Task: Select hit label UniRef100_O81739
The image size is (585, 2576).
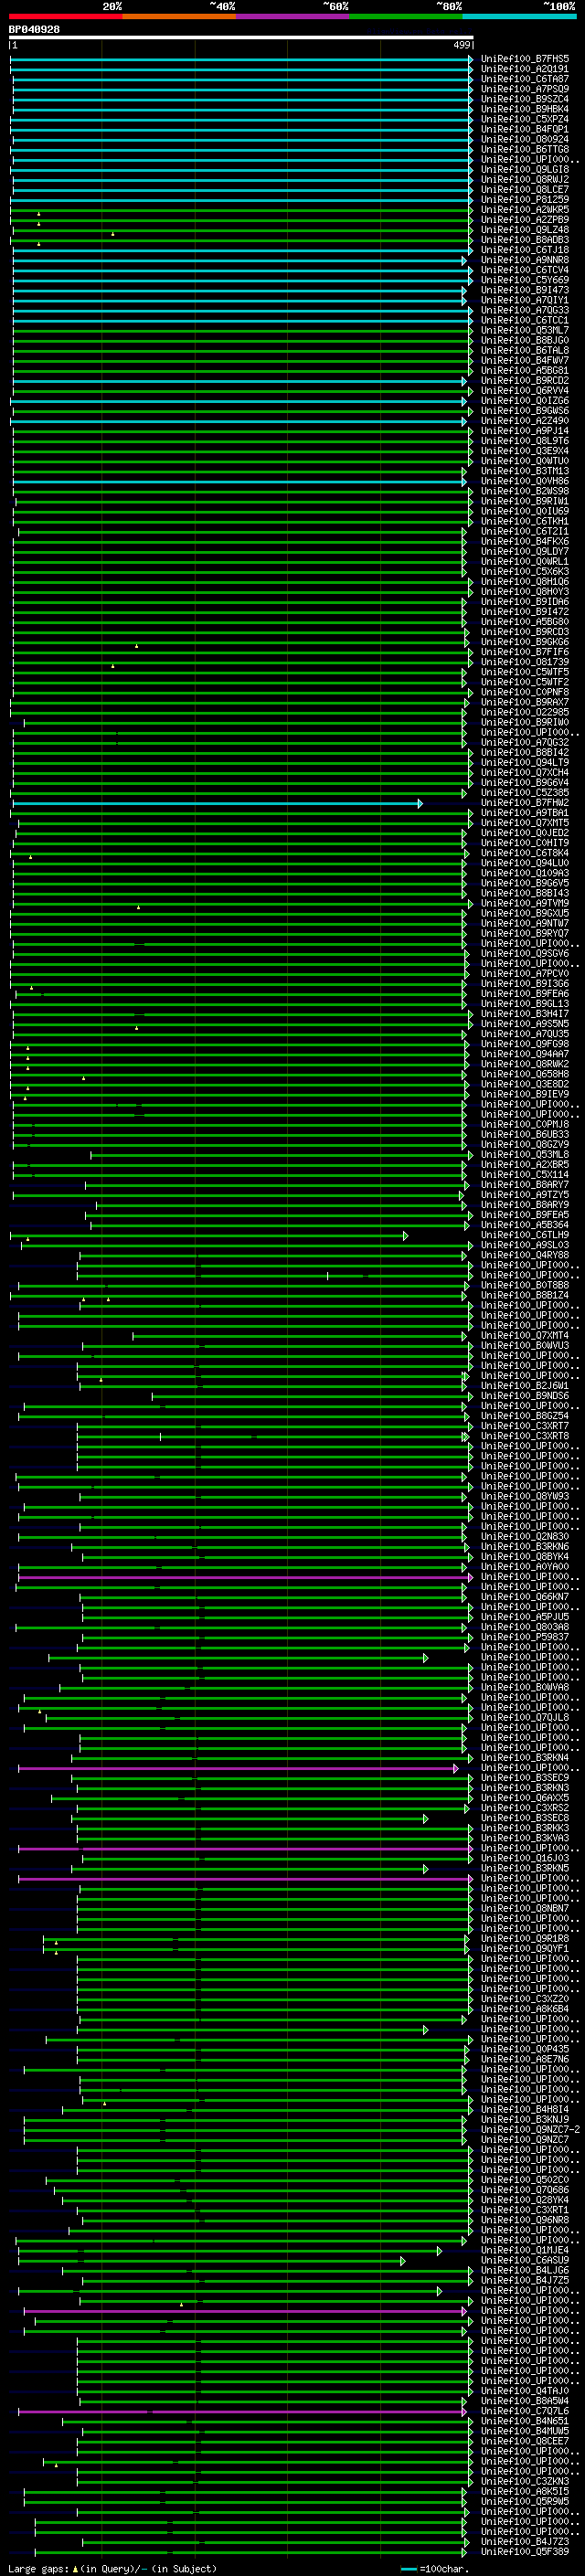Action: (x=525, y=662)
